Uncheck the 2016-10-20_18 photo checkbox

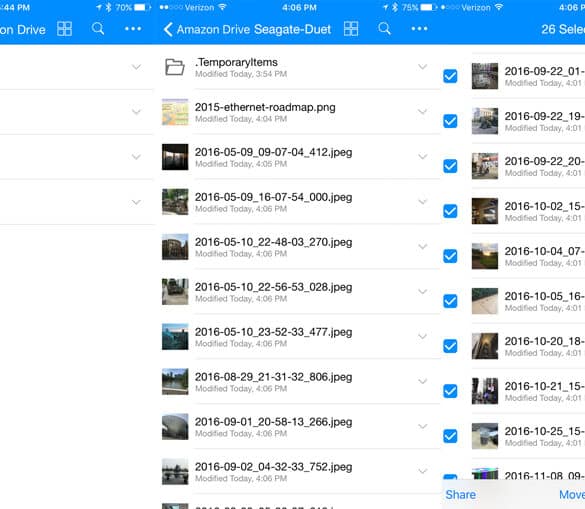coord(450,346)
